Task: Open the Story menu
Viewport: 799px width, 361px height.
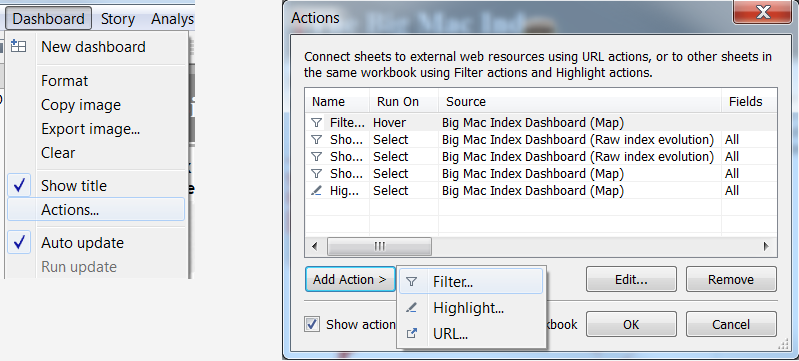Action: (x=118, y=19)
